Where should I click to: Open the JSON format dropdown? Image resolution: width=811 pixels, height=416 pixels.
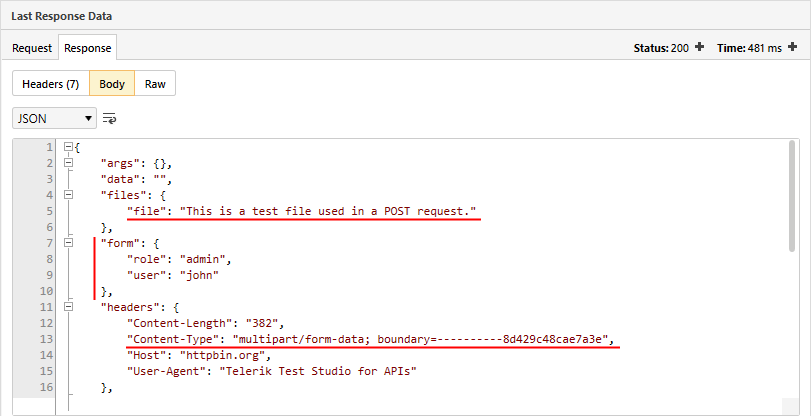pos(54,118)
